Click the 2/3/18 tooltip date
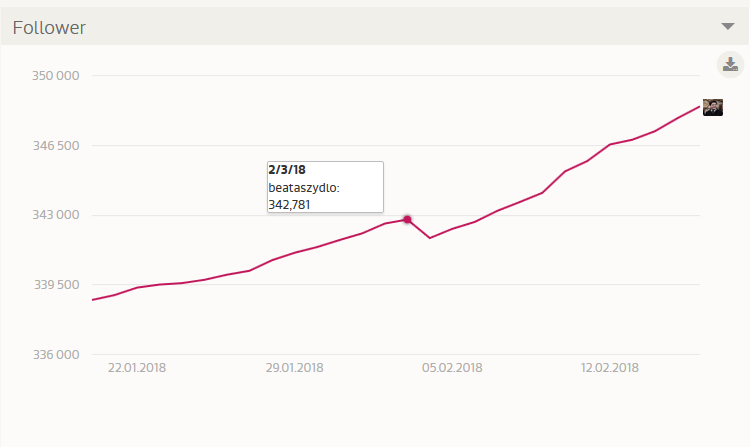 click(286, 170)
